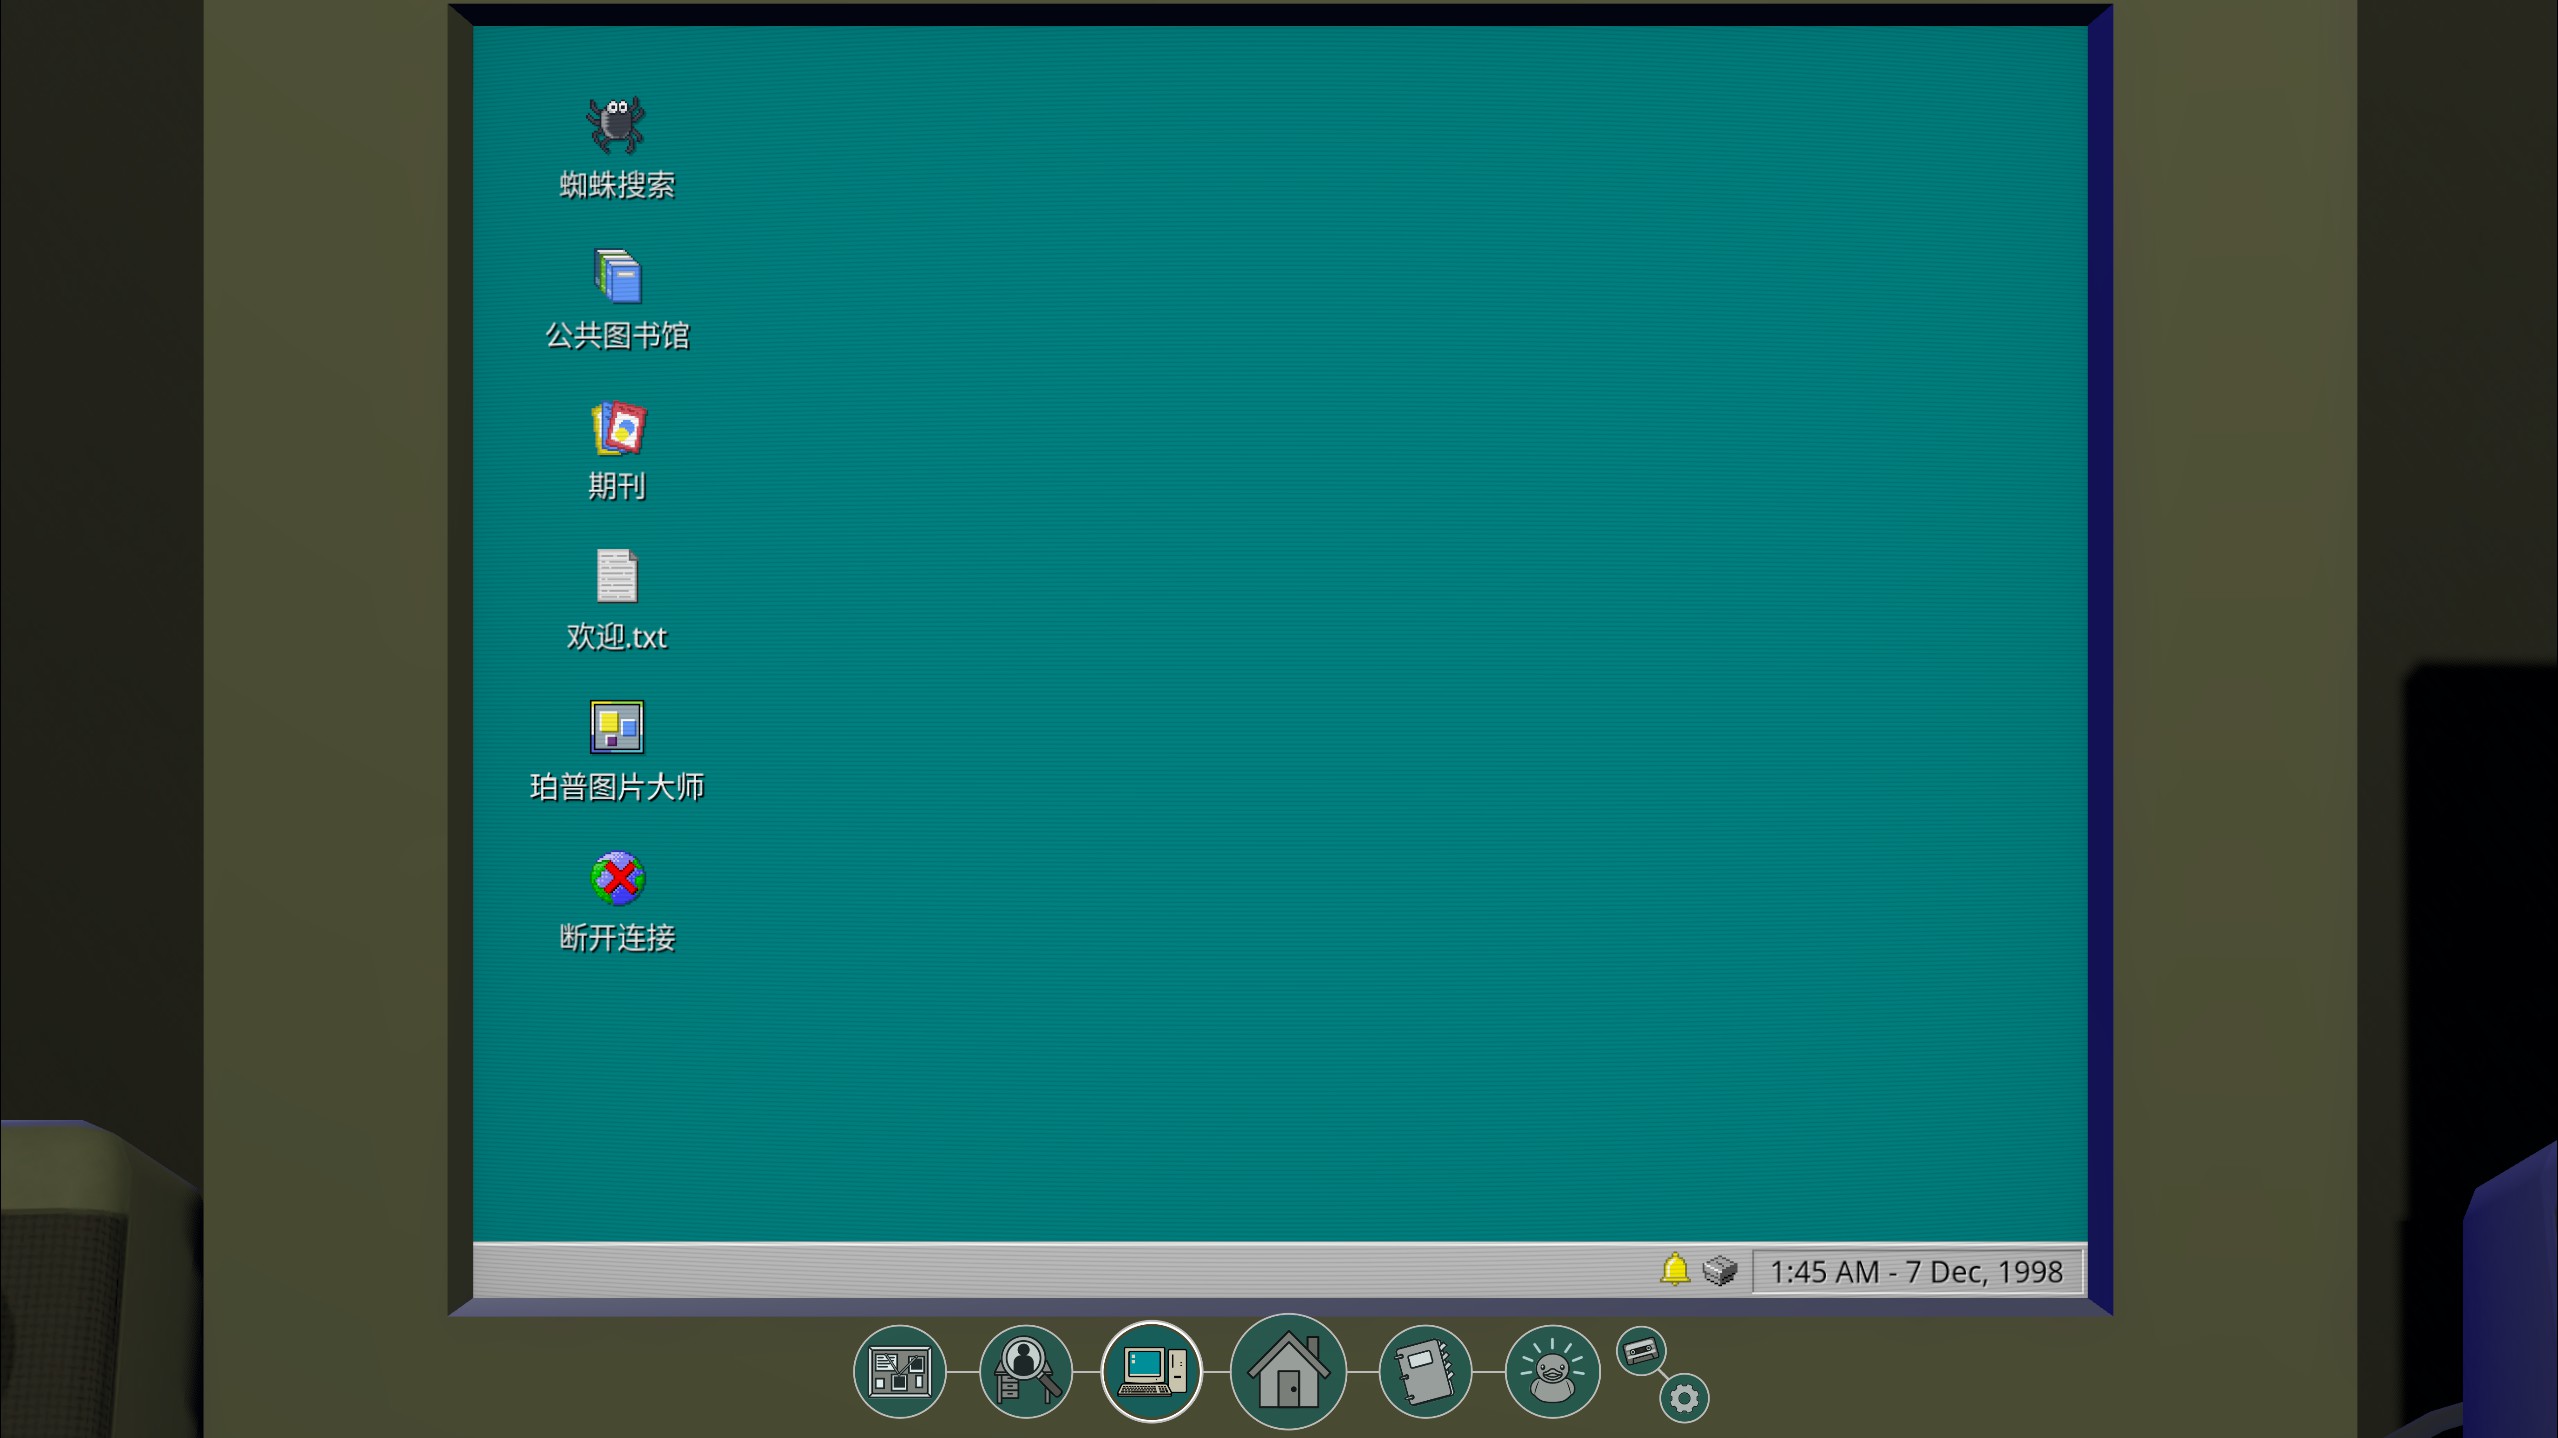This screenshot has width=2558, height=1438.
Task: Click the taskbar clock showing 1:45 AM
Action: (1916, 1272)
